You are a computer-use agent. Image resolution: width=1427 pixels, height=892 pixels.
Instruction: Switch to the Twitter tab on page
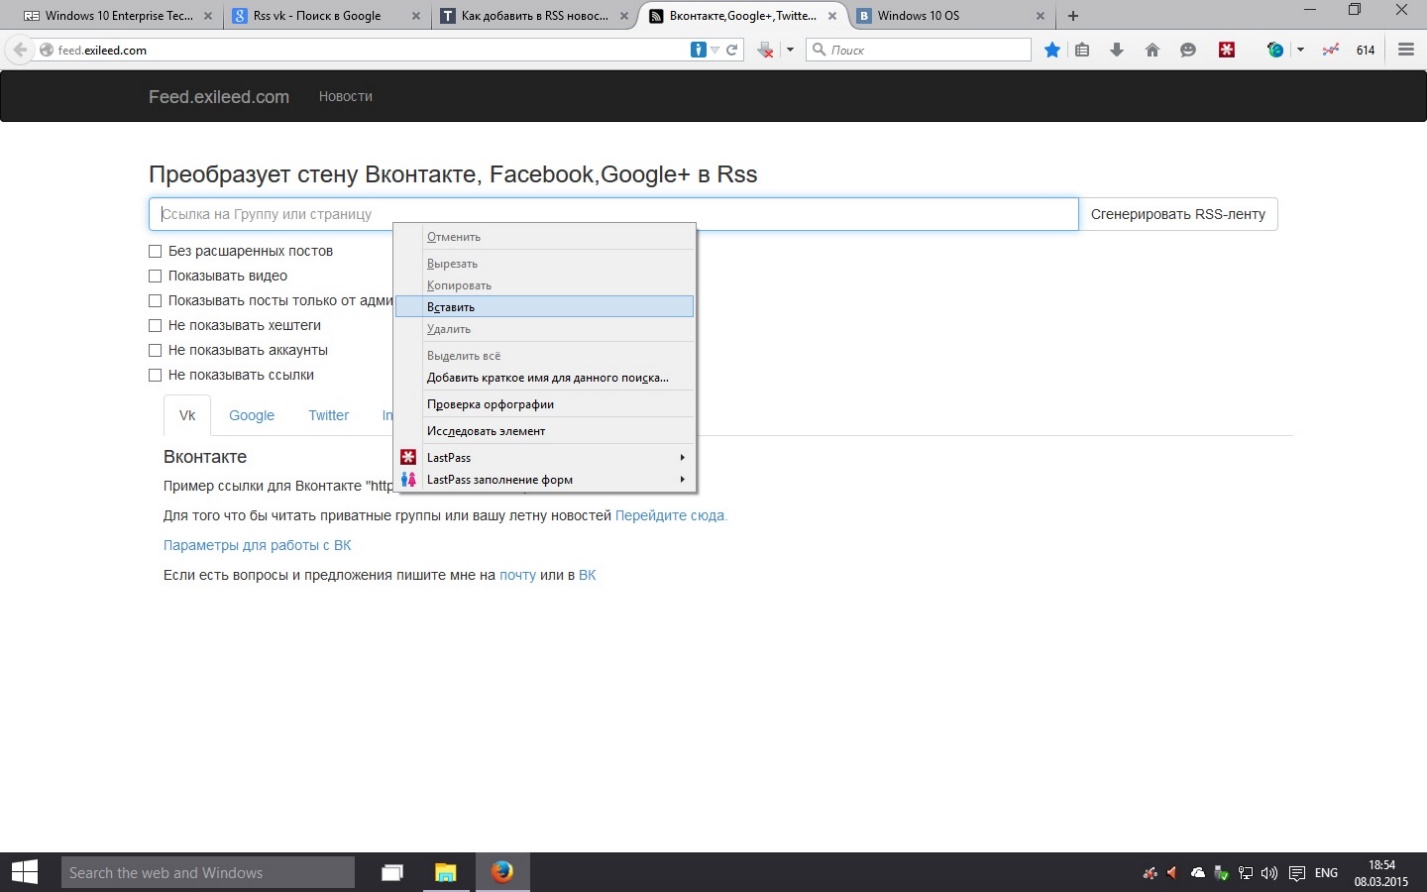(328, 415)
